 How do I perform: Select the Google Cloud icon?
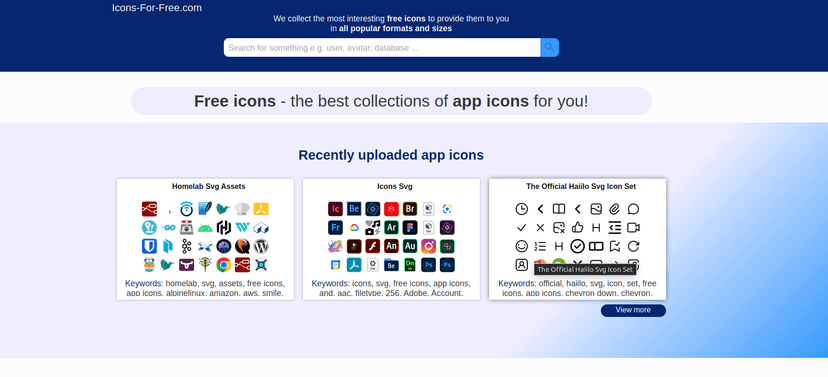click(354, 228)
